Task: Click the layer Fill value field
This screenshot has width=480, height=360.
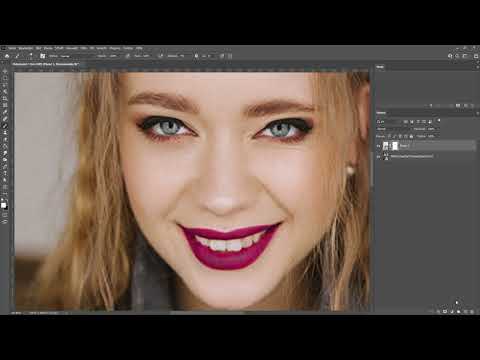Action: click(431, 136)
